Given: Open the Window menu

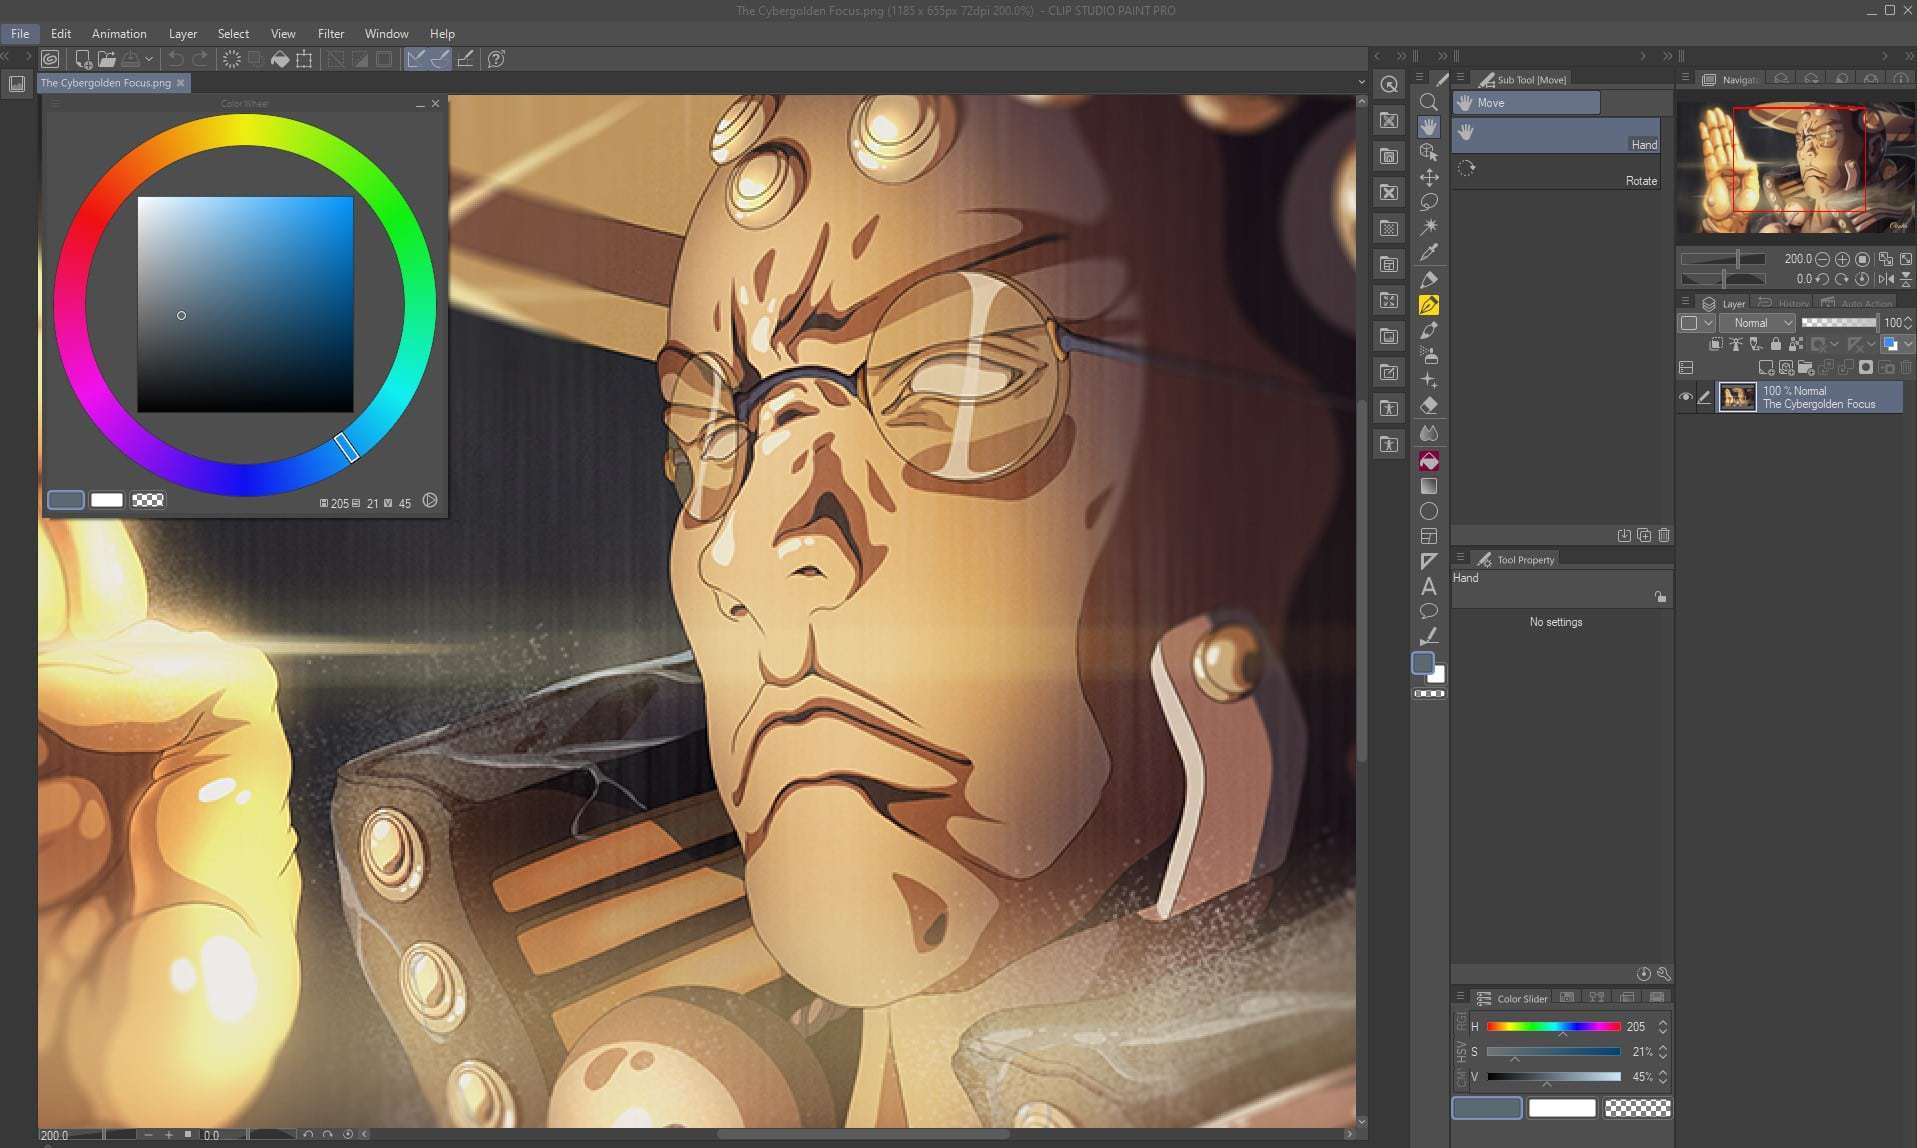Looking at the screenshot, I should tap(387, 33).
